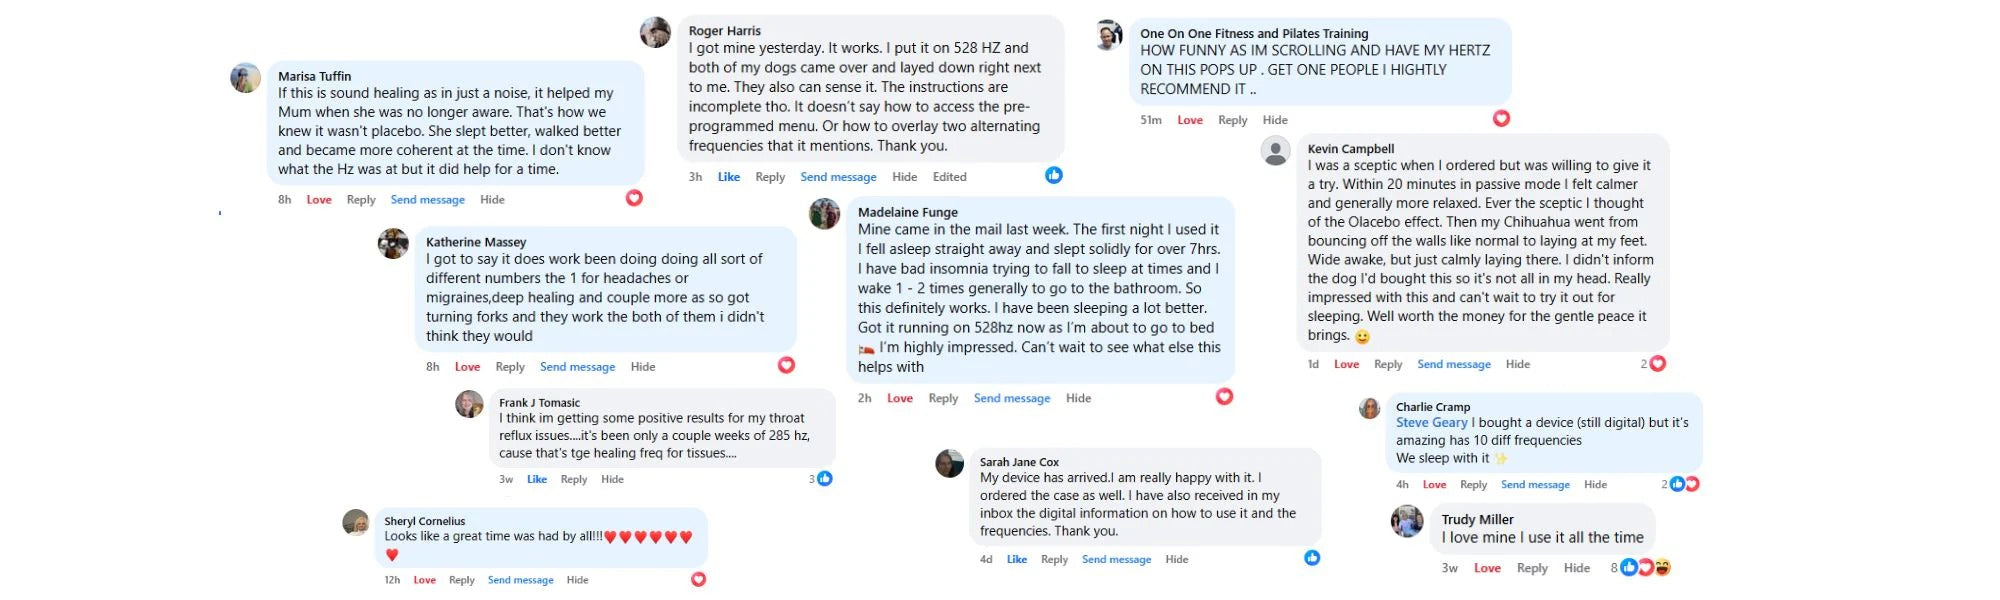The width and height of the screenshot is (2000, 600).
Task: Send message to Kevin Campbell
Action: tap(1453, 364)
